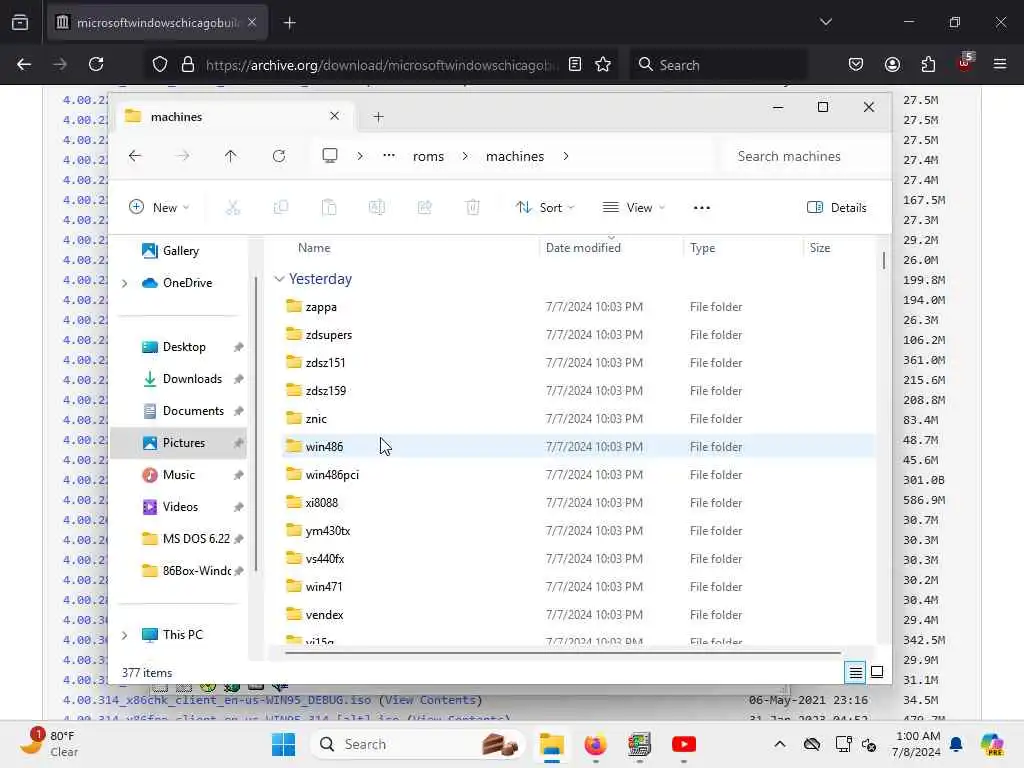
Task: Open Firefox extensions puzzle icon
Action: point(928,65)
